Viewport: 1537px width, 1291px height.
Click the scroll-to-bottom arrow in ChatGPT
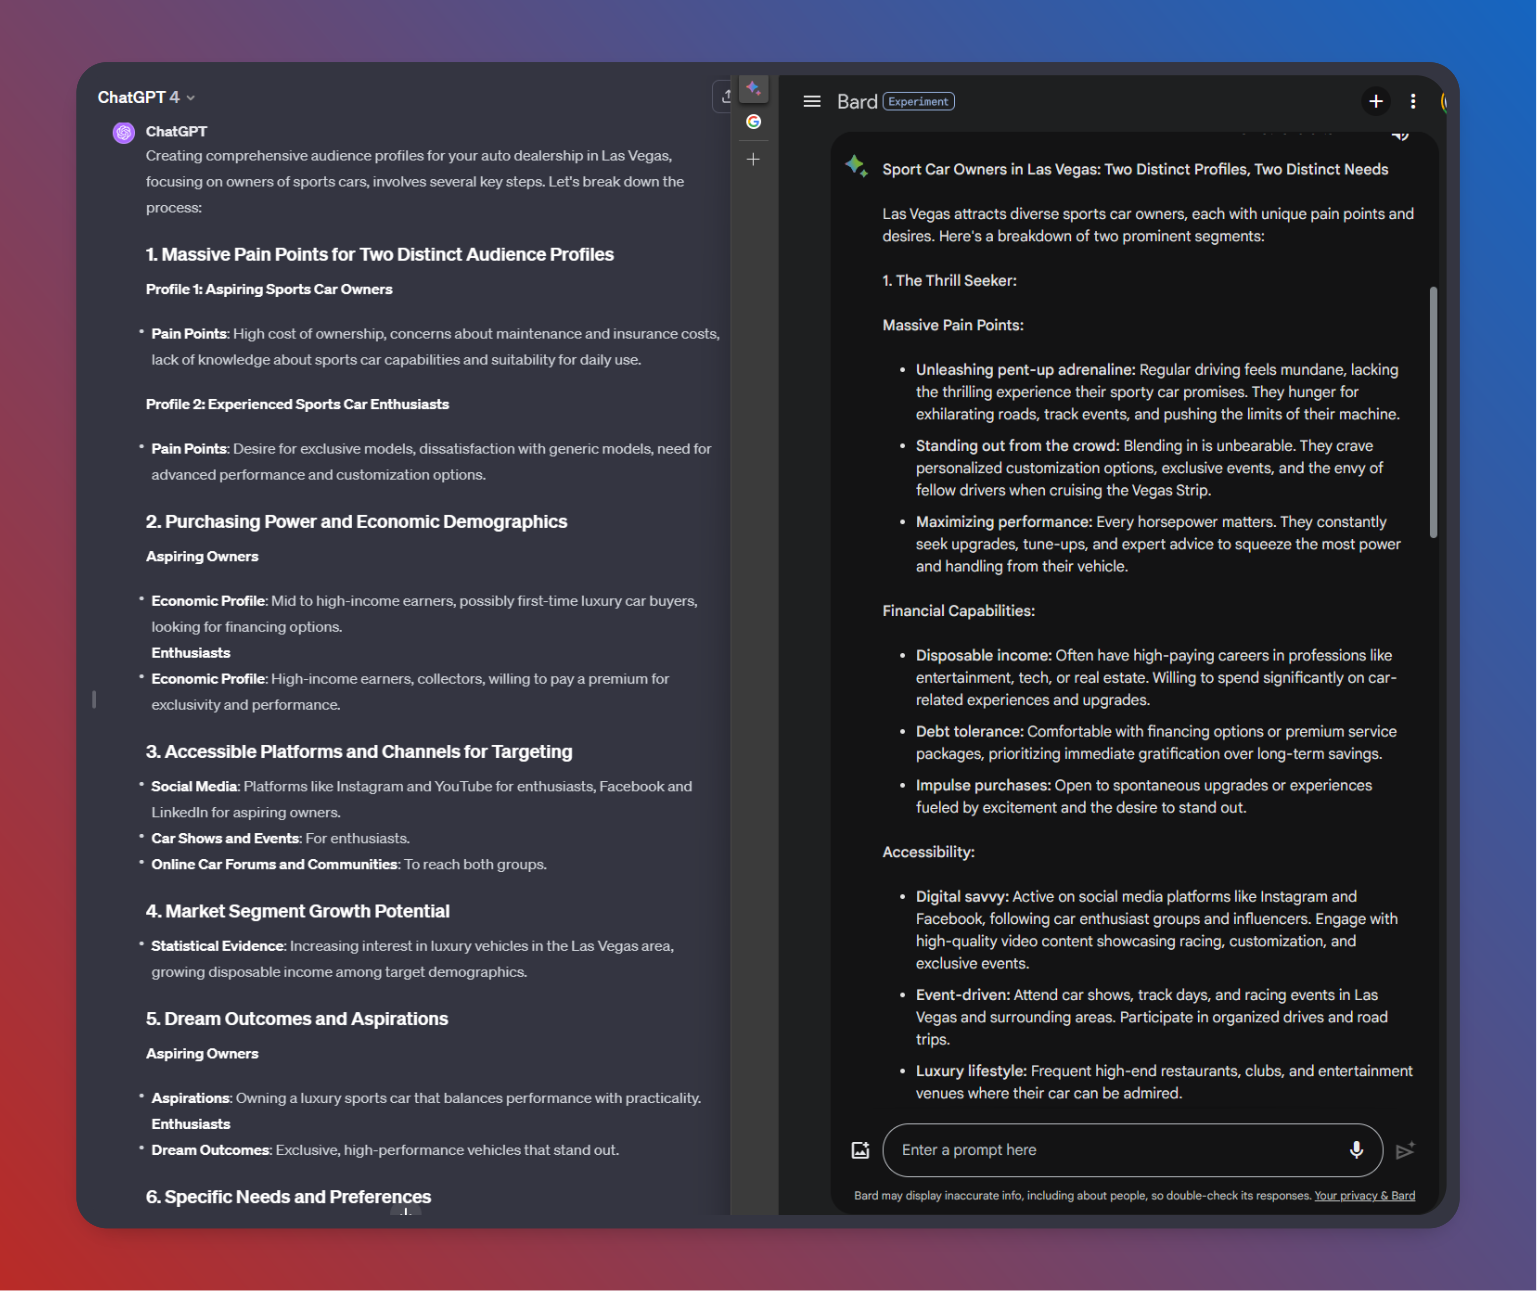coord(406,1209)
